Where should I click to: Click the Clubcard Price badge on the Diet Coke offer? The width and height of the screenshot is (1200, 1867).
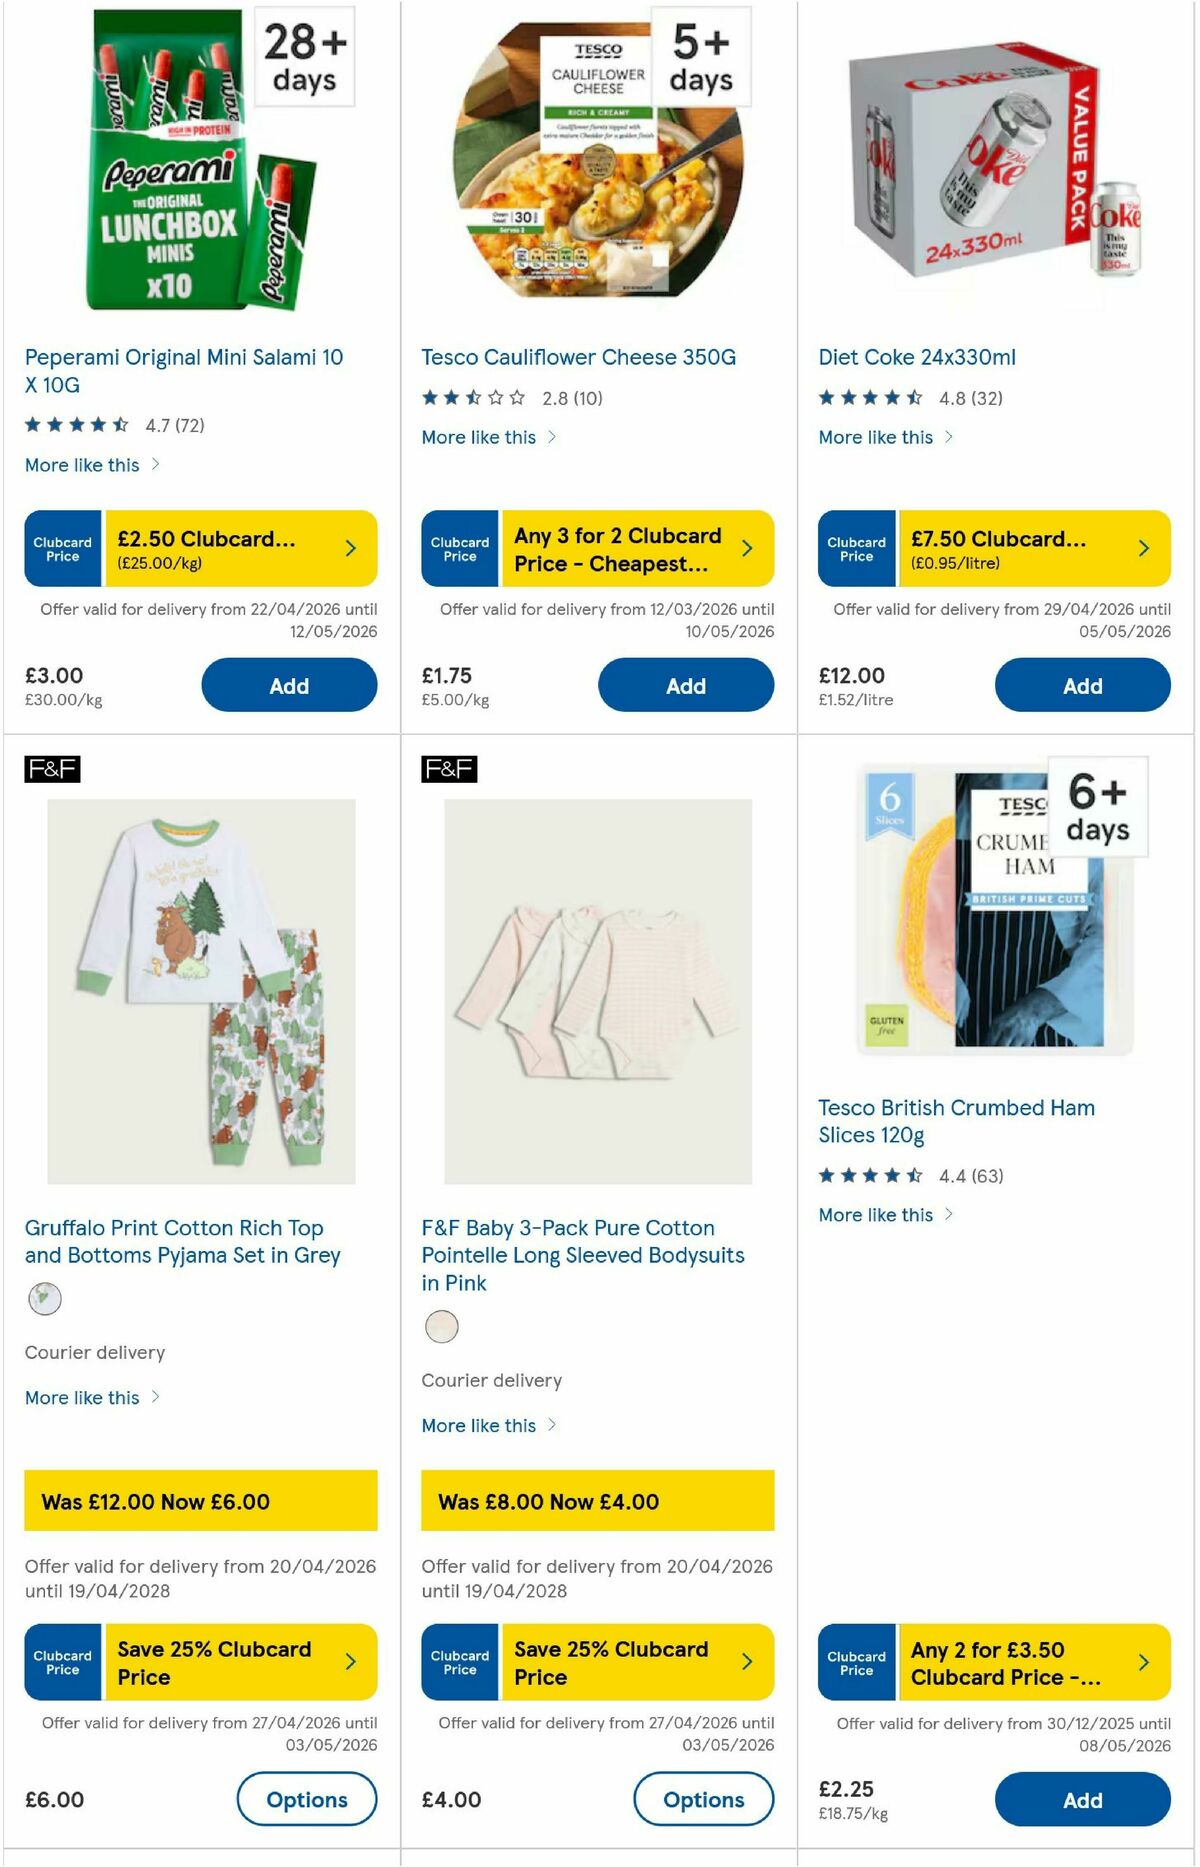point(857,547)
